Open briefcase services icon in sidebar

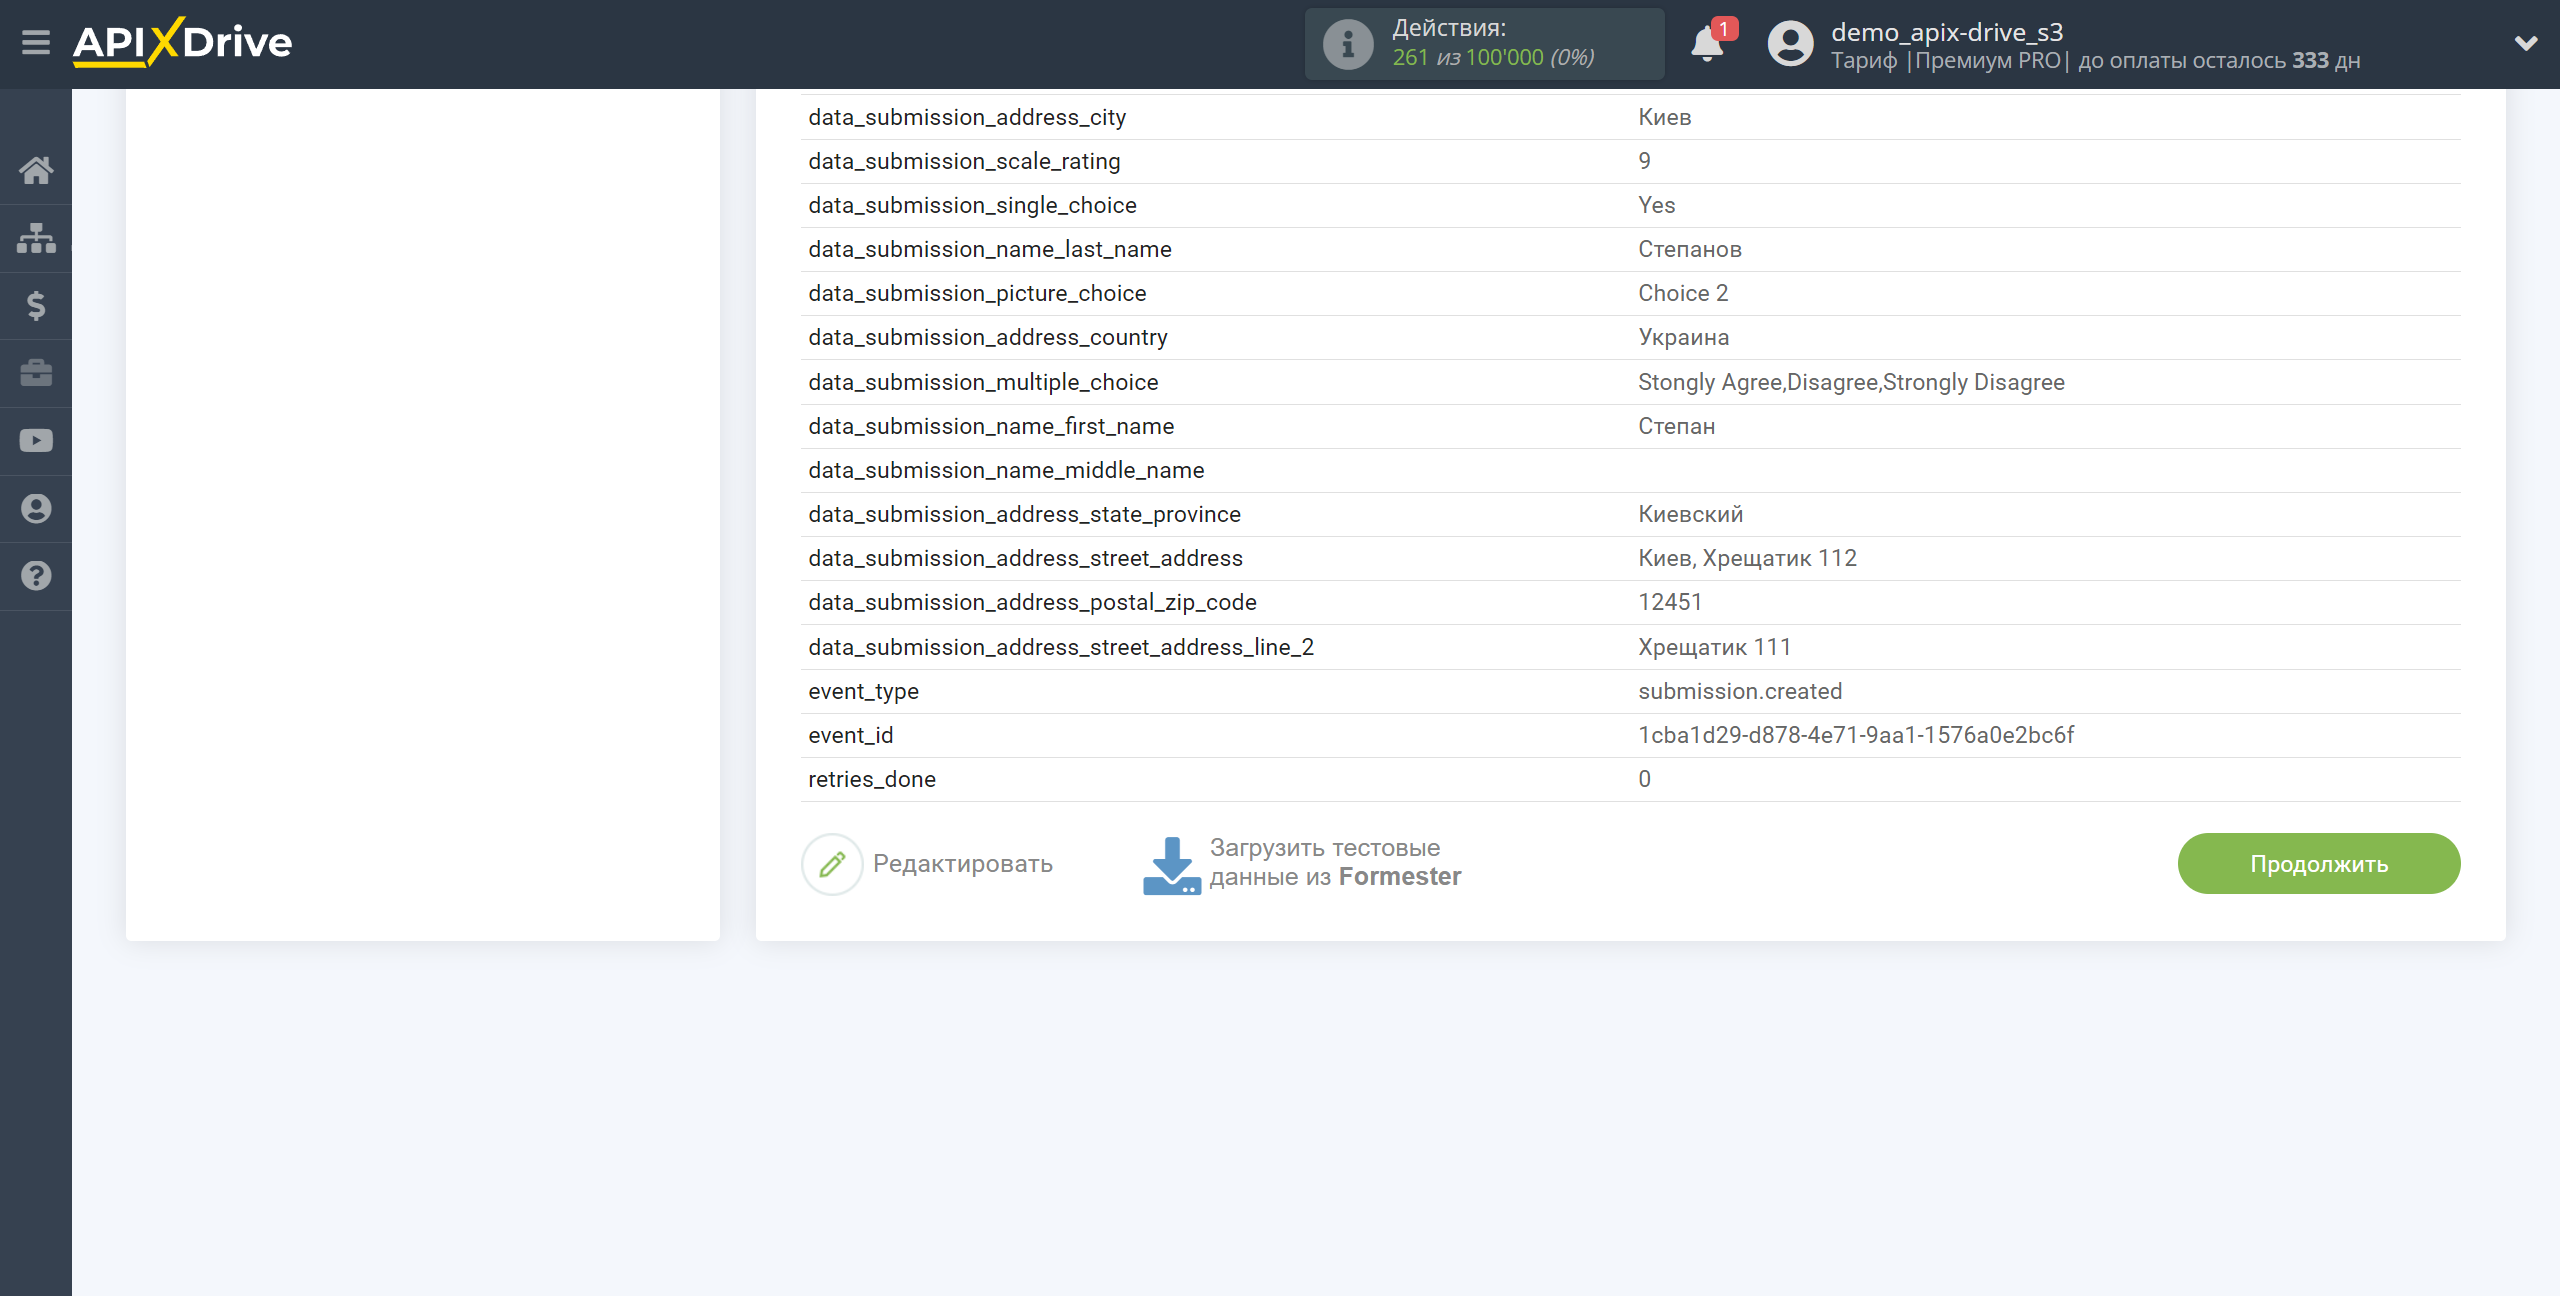36,373
